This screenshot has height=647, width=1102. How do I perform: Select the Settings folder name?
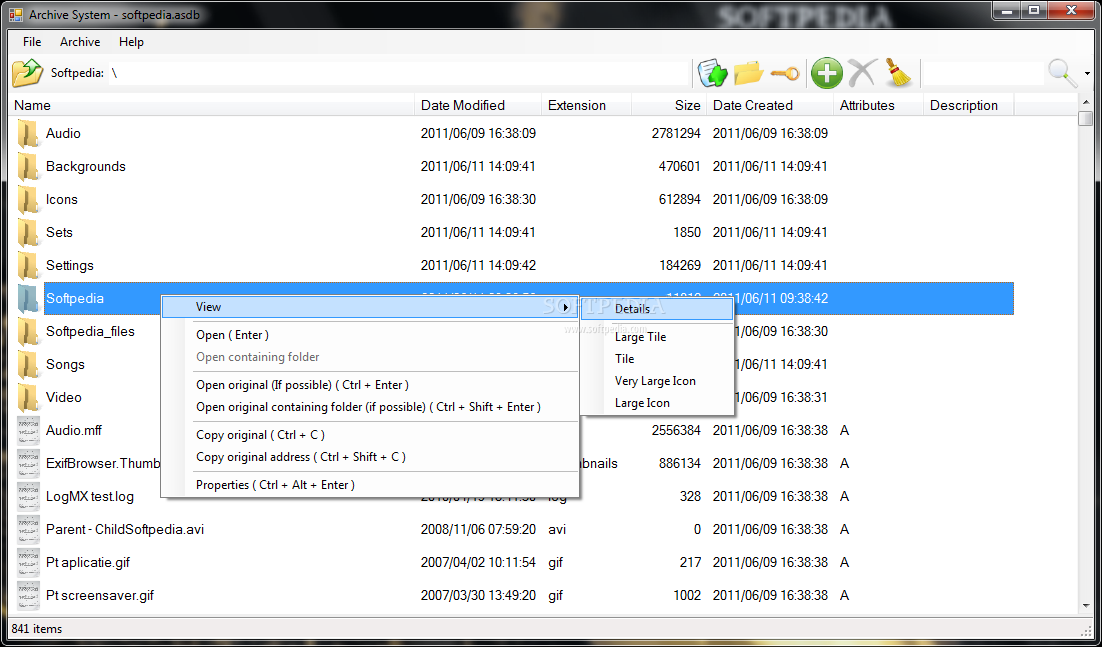[70, 266]
